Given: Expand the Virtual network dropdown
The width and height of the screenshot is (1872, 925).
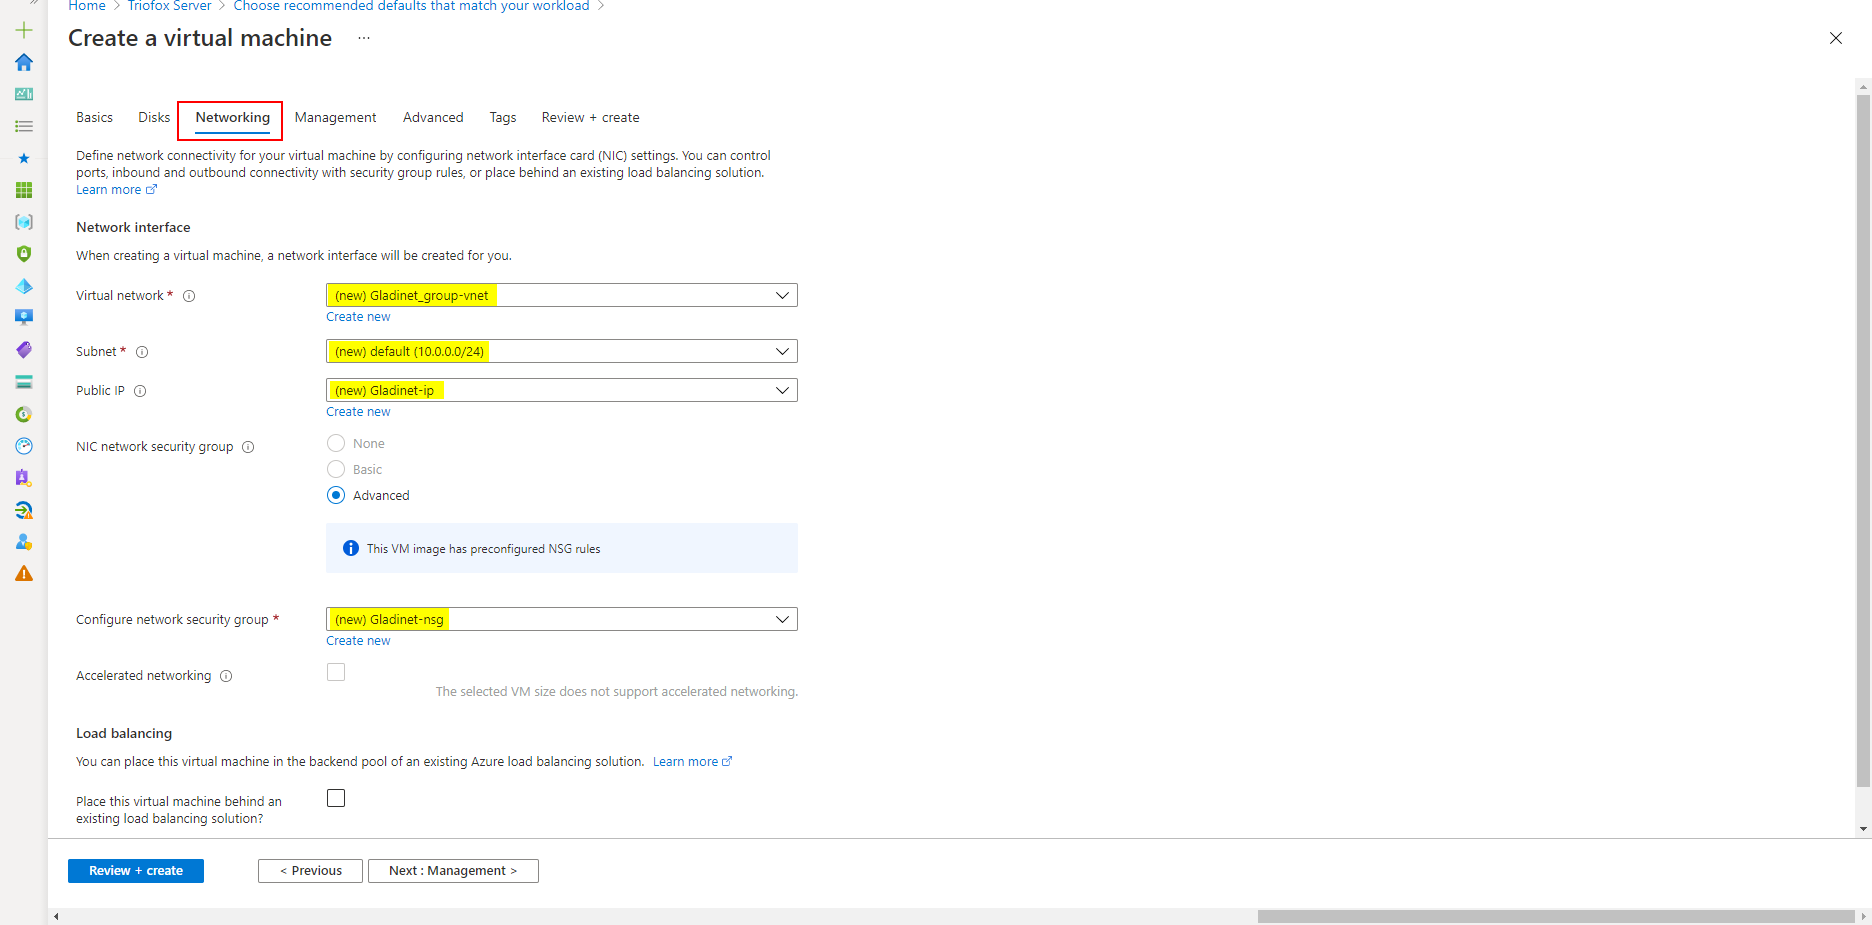Looking at the screenshot, I should (562, 295).
